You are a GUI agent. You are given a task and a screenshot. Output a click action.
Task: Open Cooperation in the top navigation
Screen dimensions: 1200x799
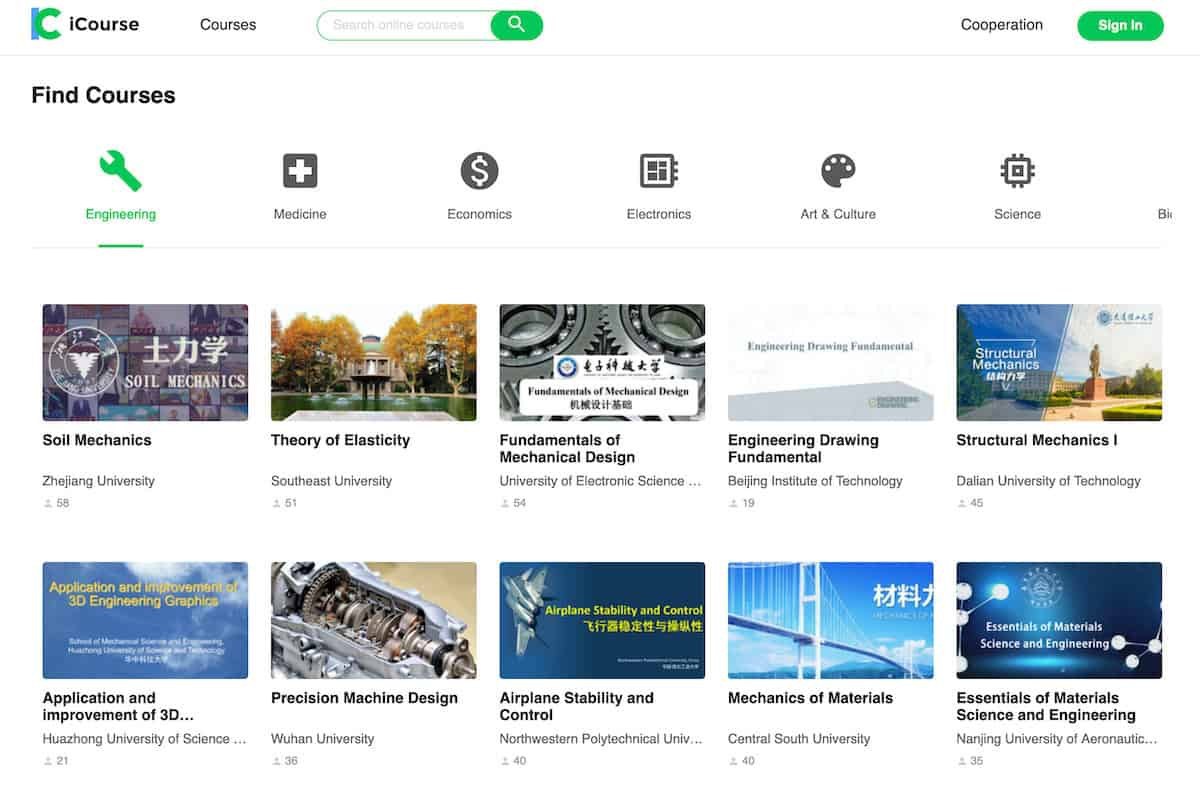pyautogui.click(x=1002, y=25)
